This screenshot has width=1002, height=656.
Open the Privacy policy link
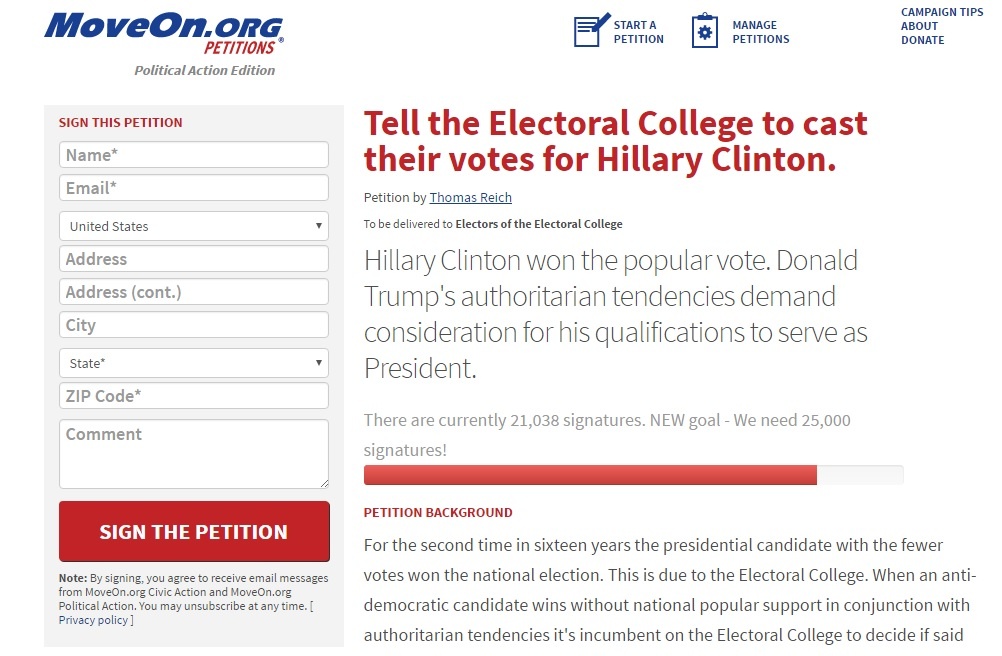pyautogui.click(x=93, y=620)
